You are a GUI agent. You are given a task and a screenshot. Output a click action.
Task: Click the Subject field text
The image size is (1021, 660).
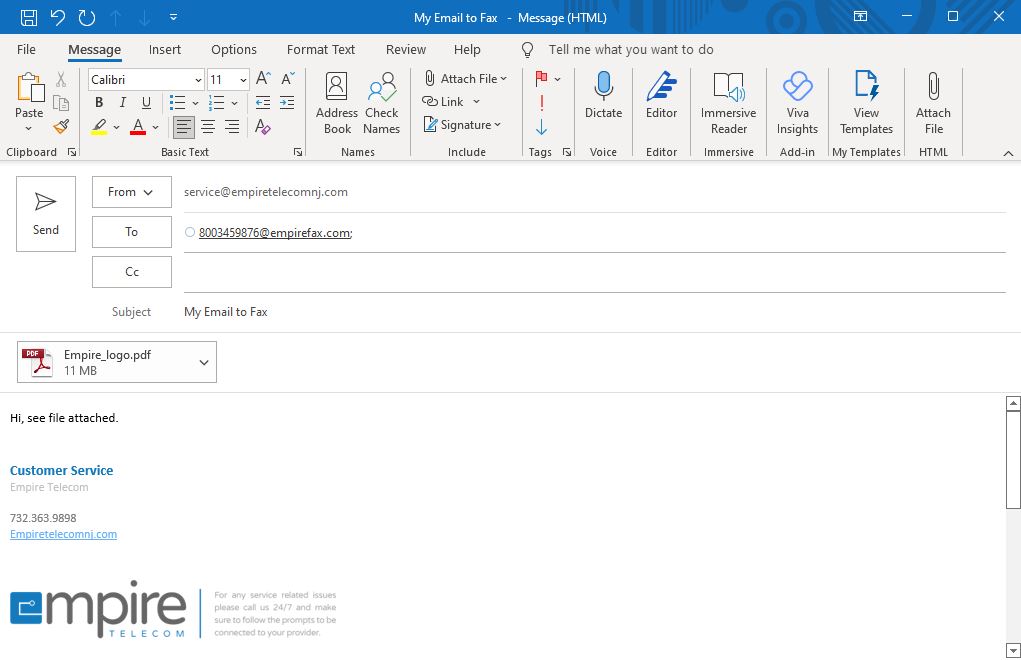click(225, 312)
